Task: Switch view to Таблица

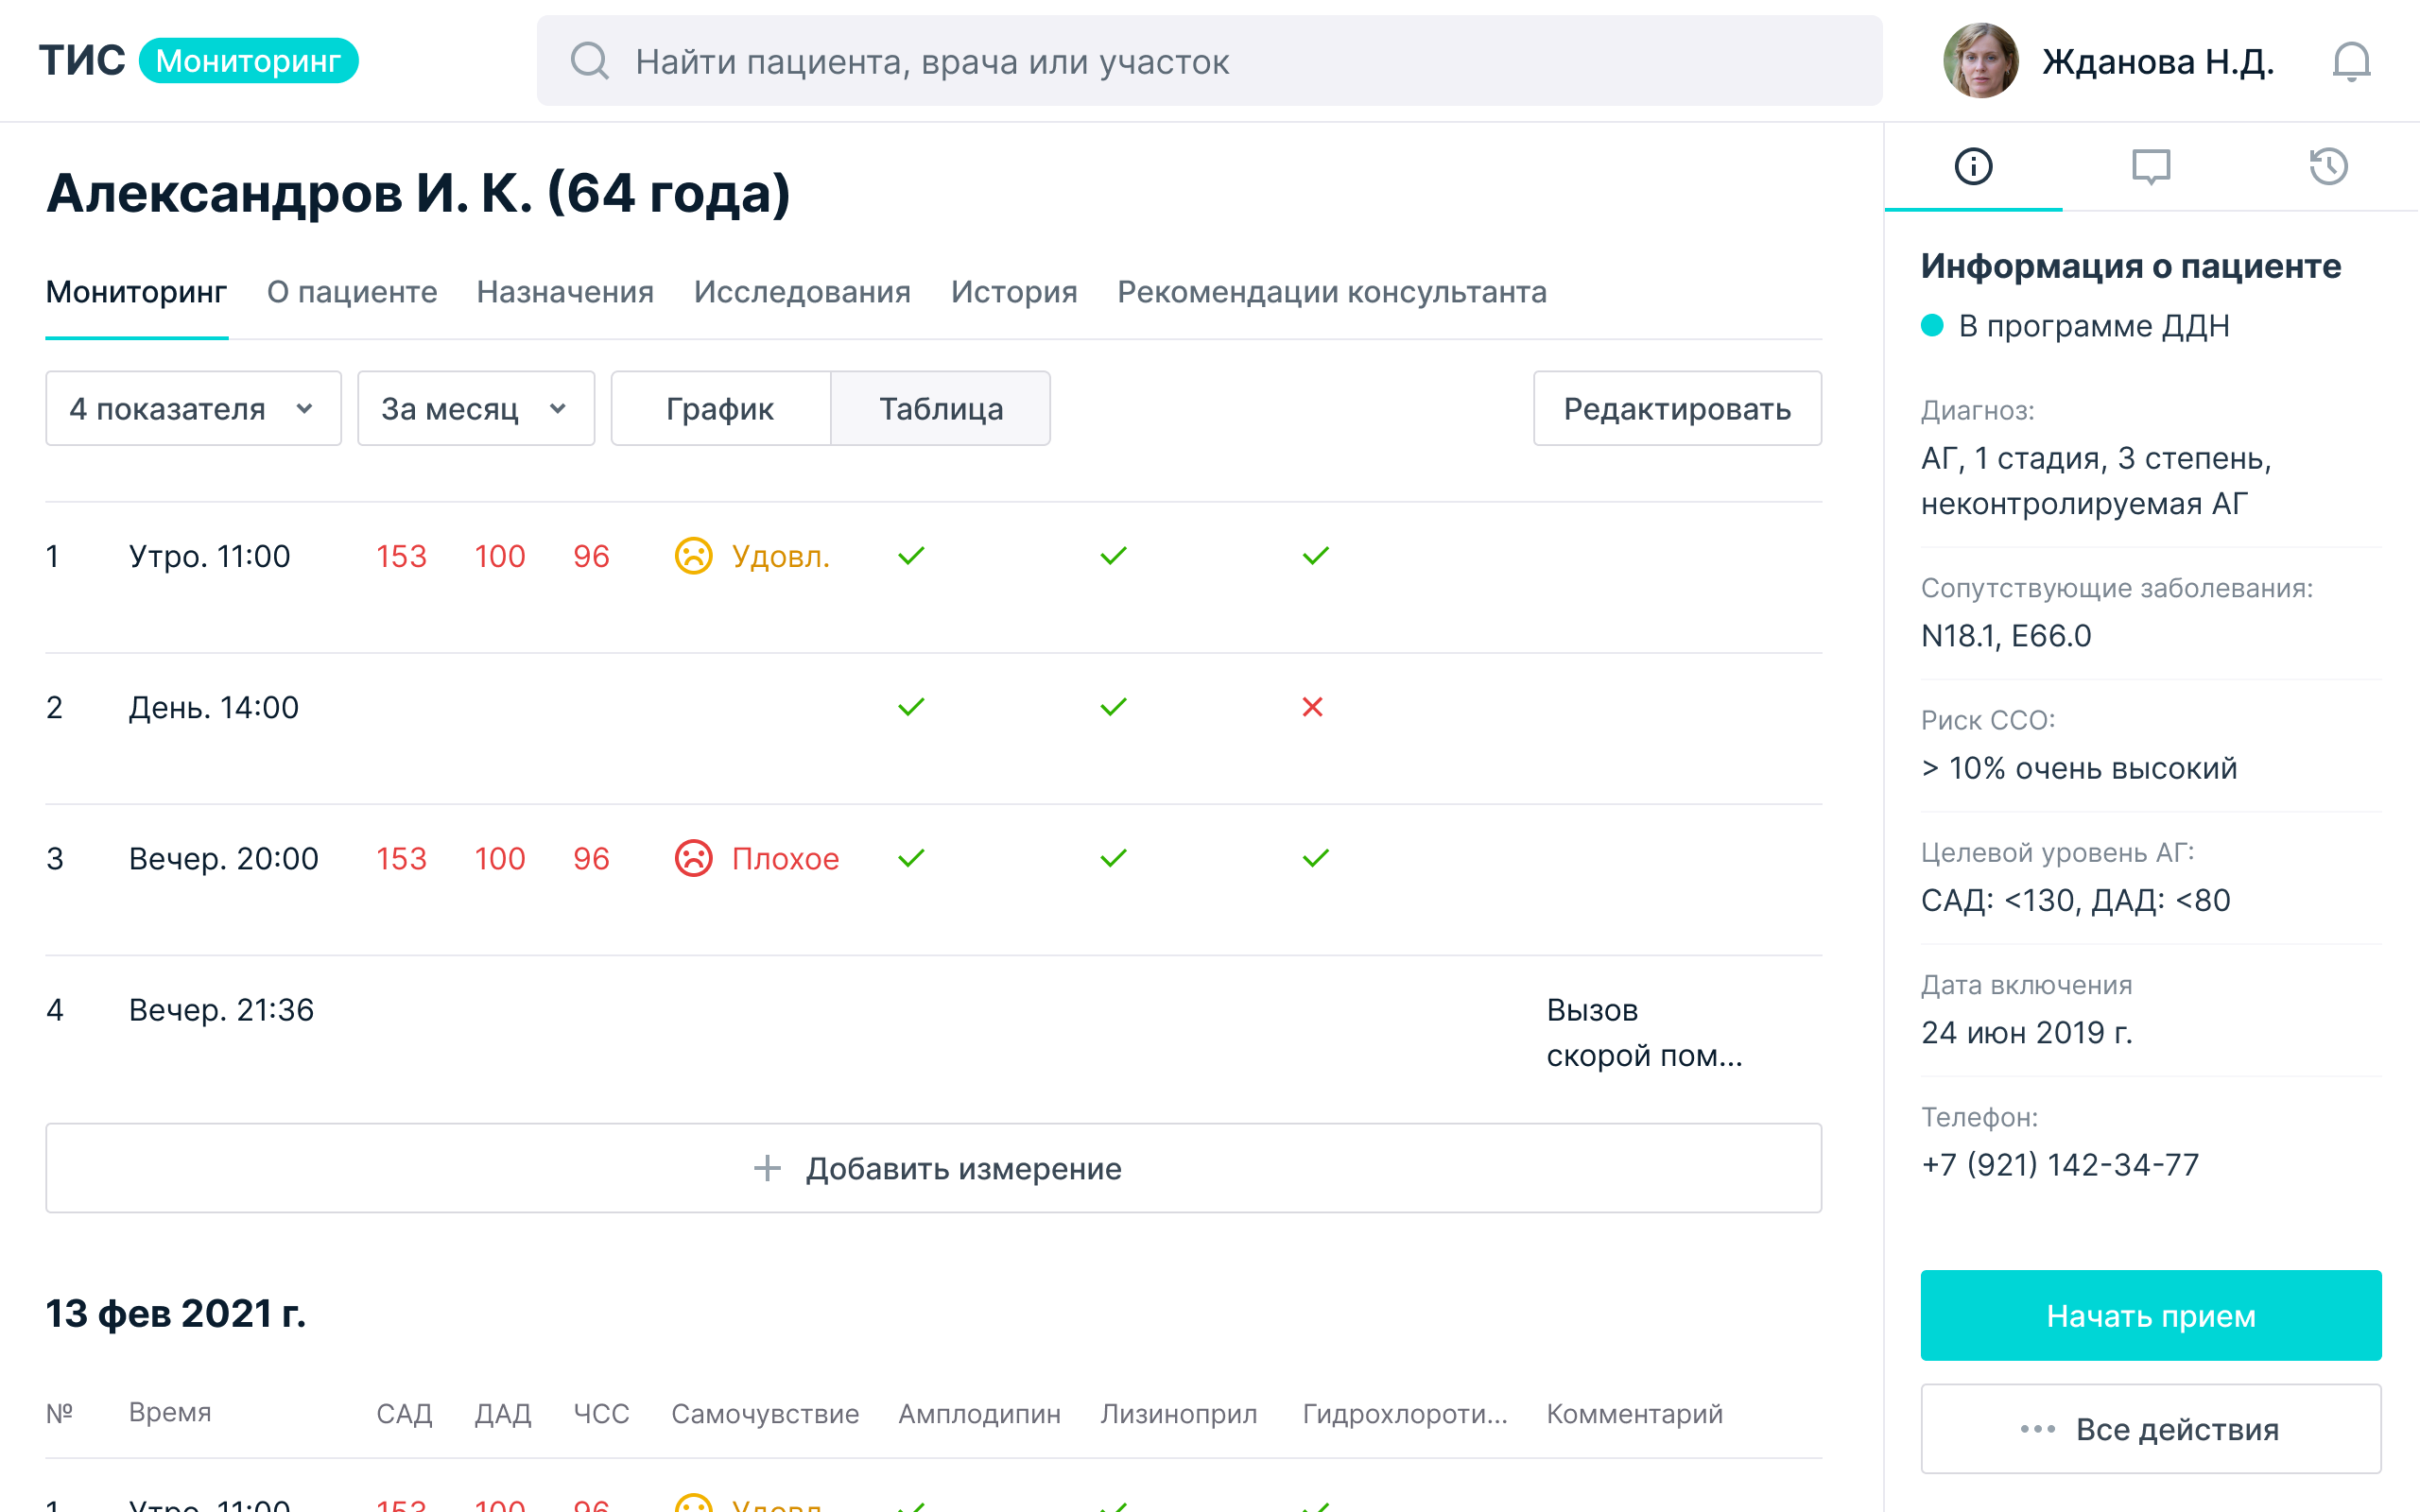Action: pyautogui.click(x=940, y=409)
